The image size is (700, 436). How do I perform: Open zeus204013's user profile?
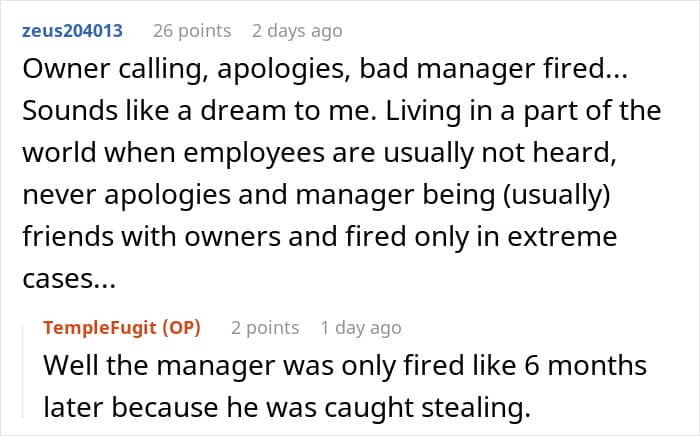(72, 31)
